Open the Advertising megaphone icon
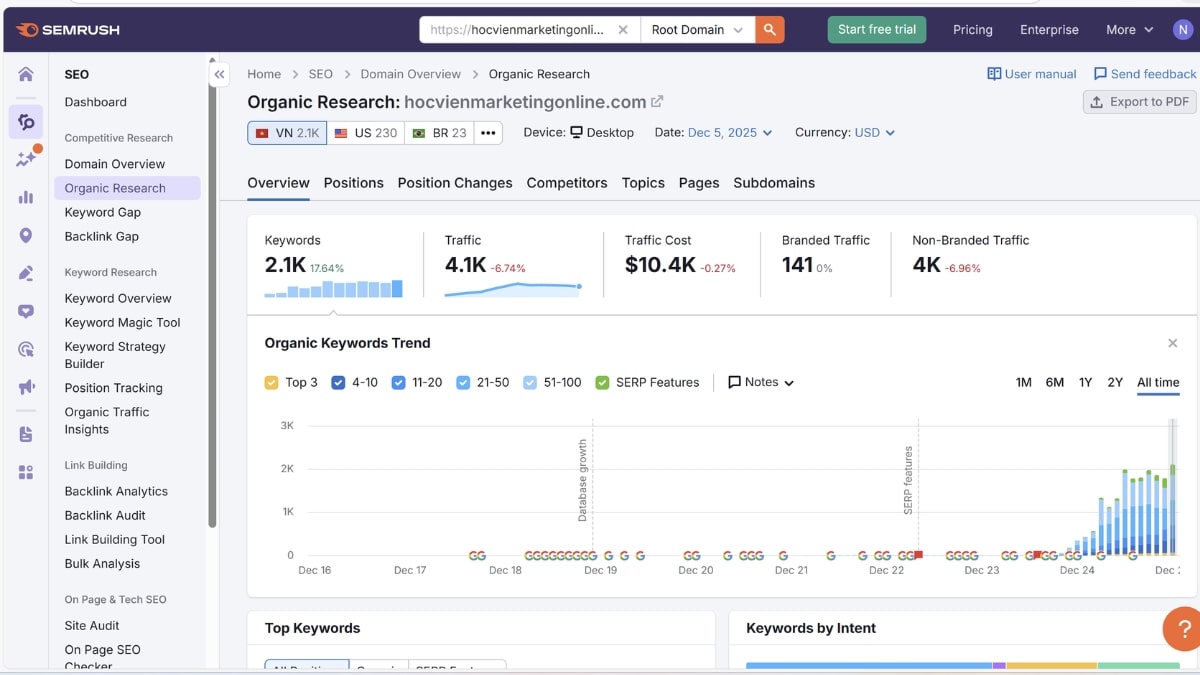 pyautogui.click(x=26, y=387)
